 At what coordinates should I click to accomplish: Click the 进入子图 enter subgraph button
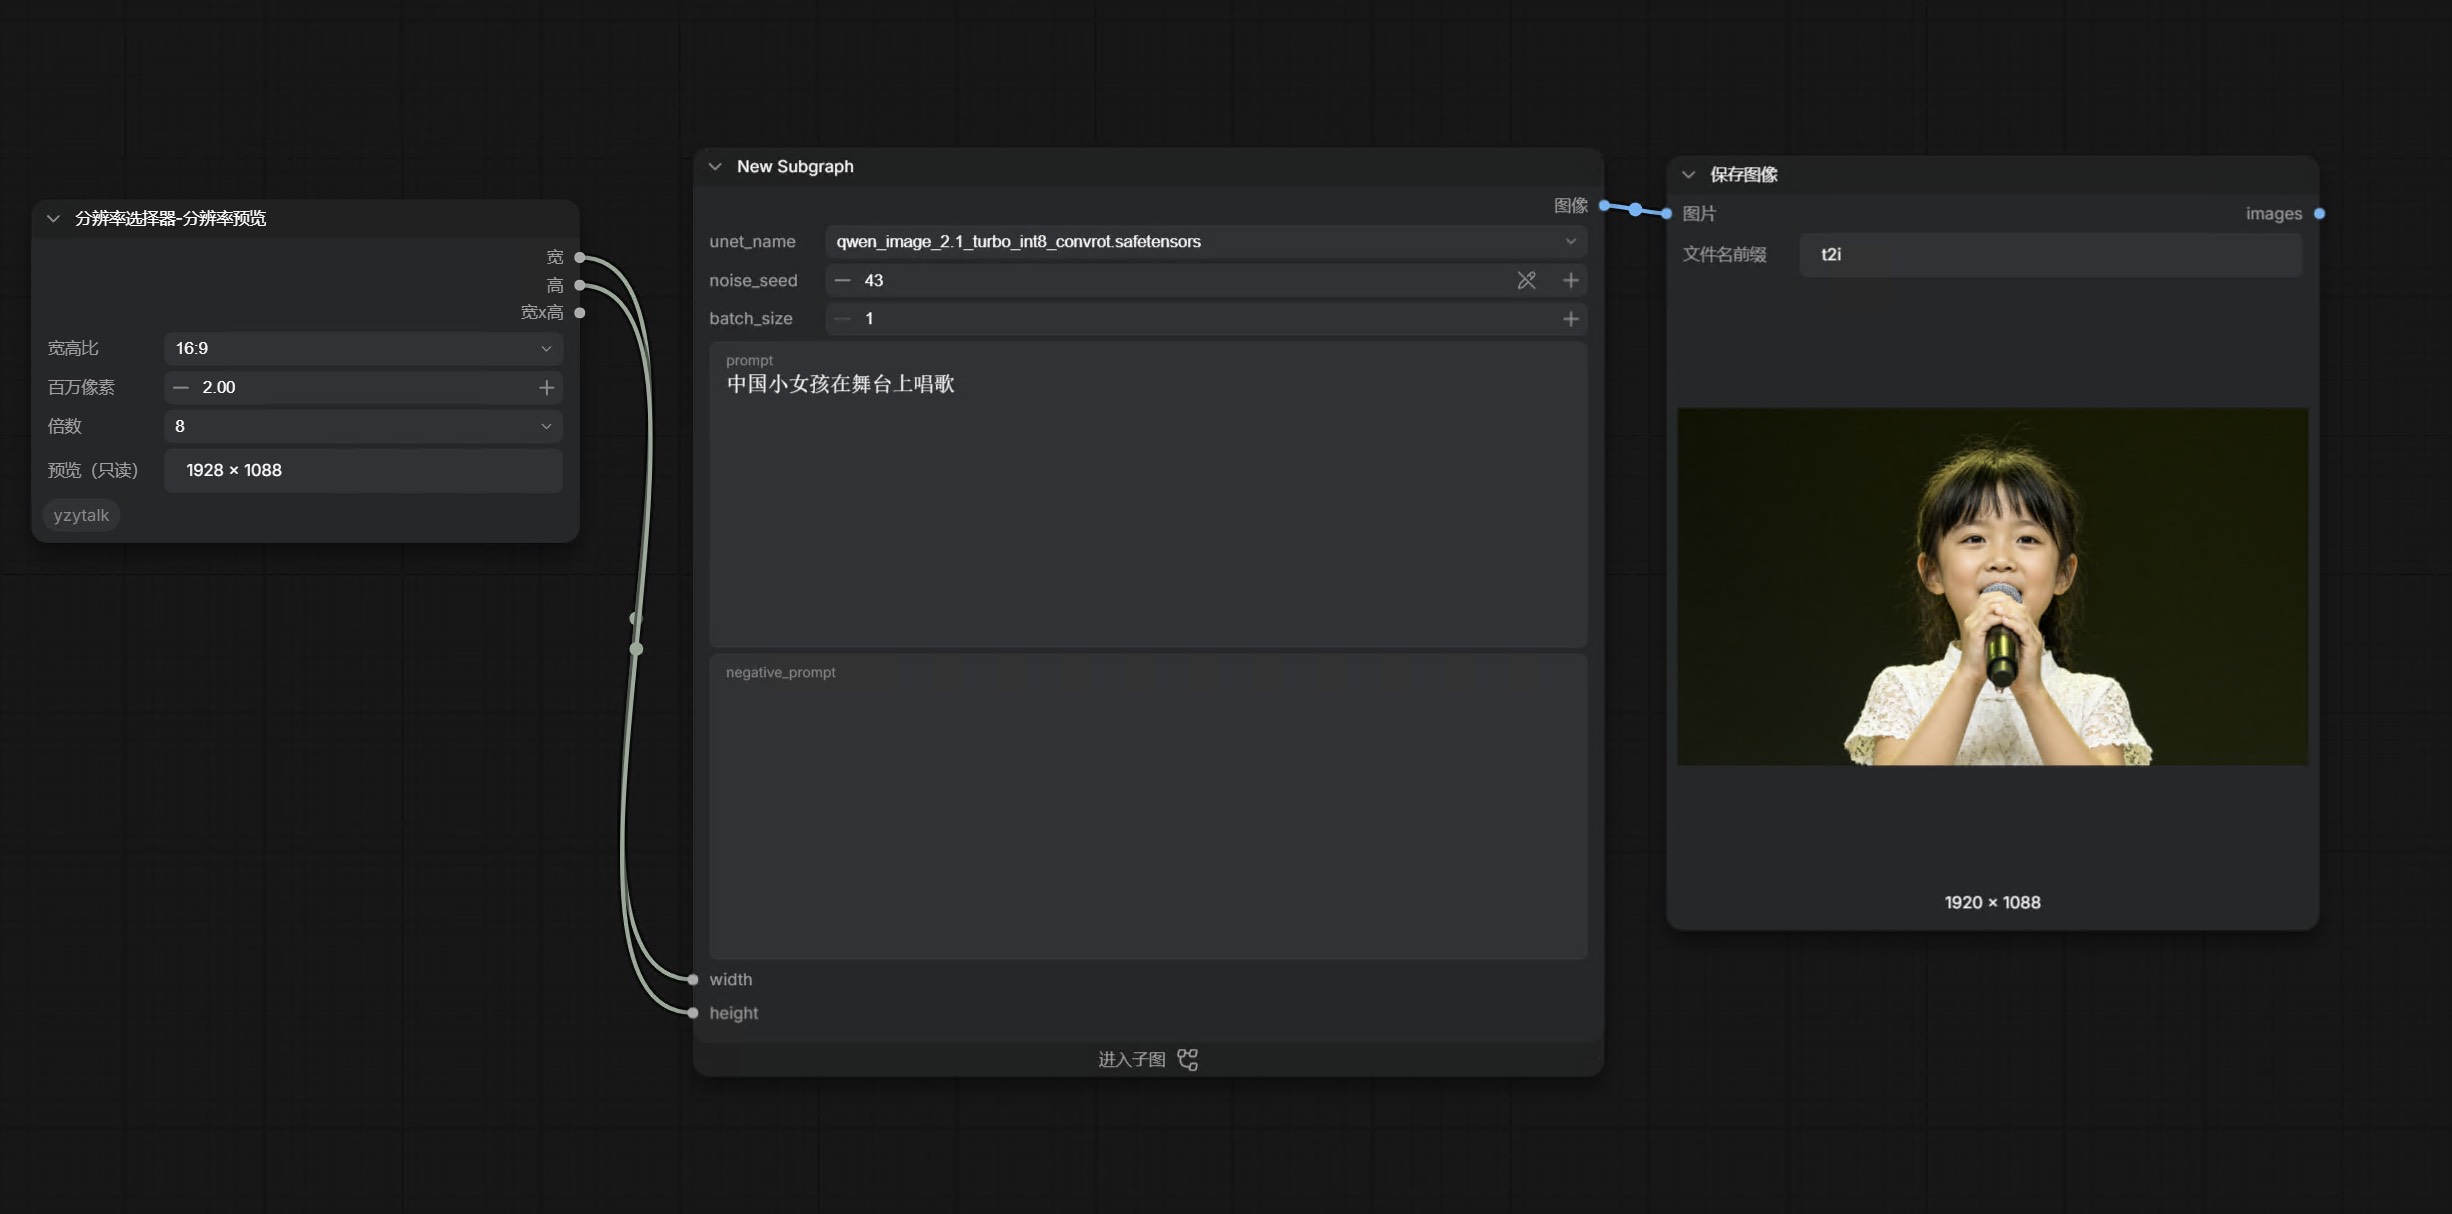1148,1059
